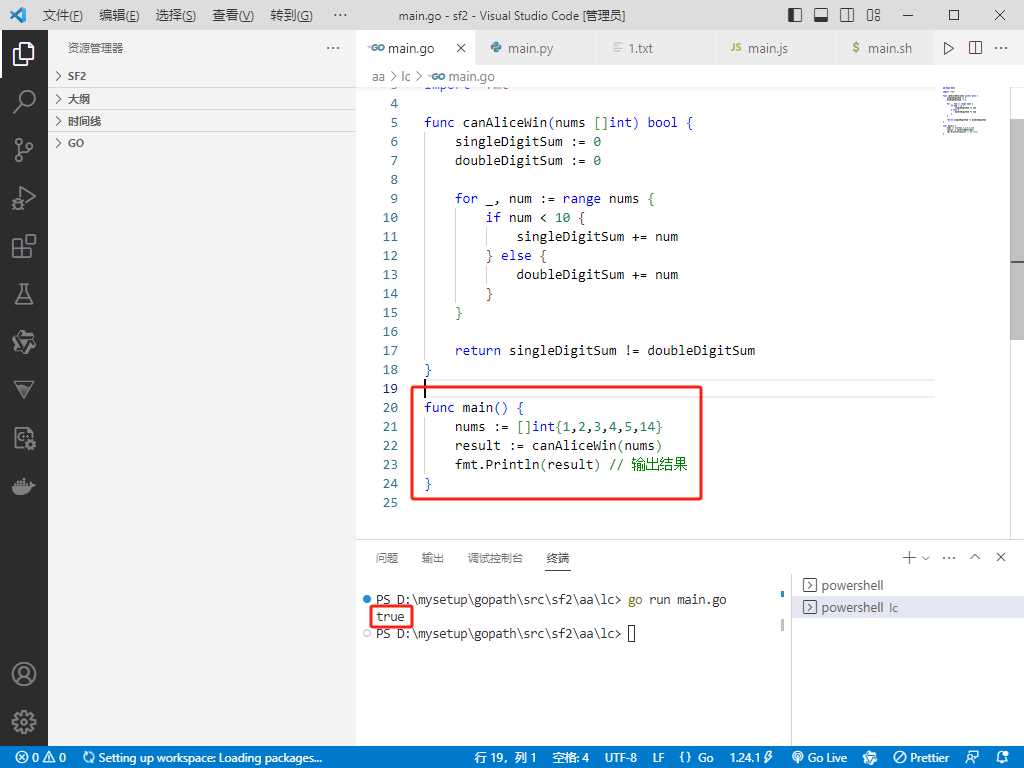Expand the 大纲 outline section
1024x768 pixels.
(202, 99)
